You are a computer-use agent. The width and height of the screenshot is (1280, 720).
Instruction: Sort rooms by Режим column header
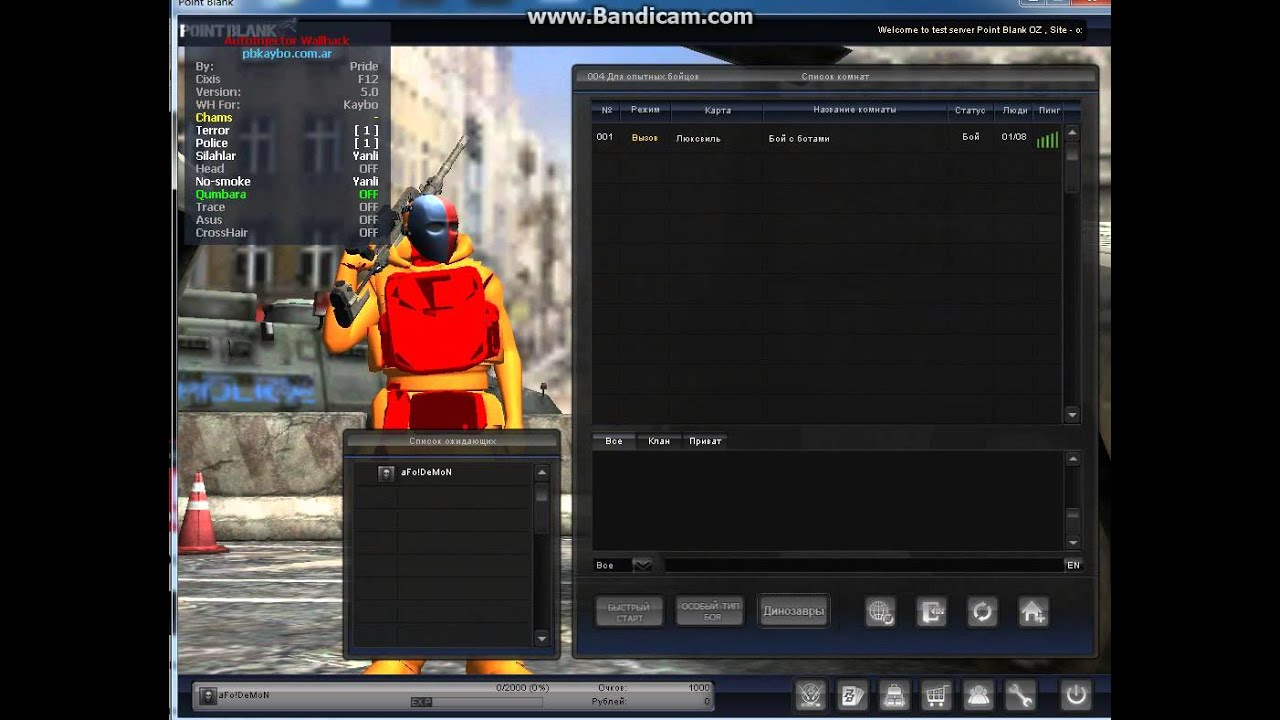point(646,110)
